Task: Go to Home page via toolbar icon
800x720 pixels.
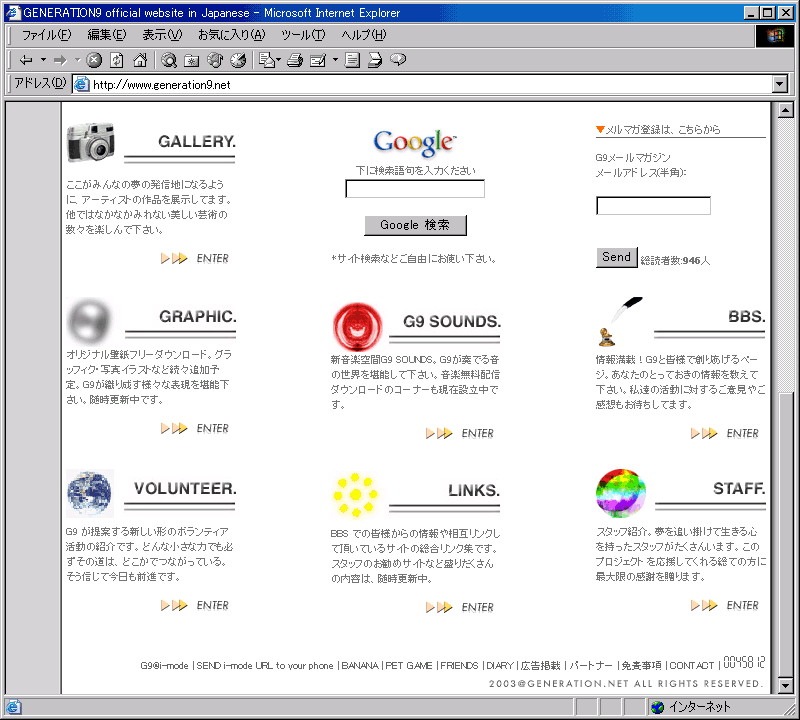Action: click(140, 61)
